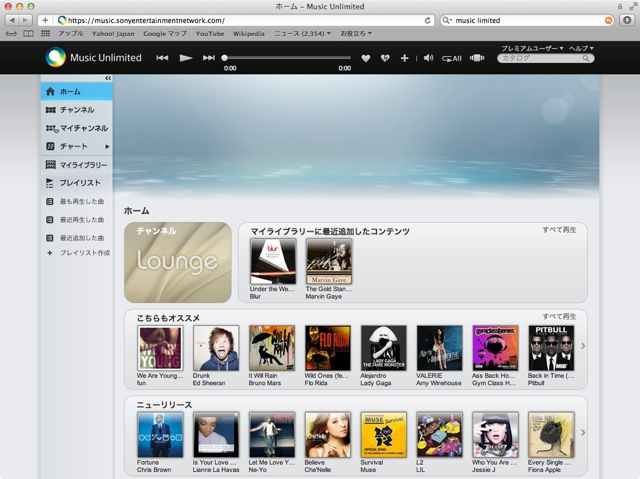640x479 pixels.
Task: Toggle repeat All mode
Action: tap(452, 59)
